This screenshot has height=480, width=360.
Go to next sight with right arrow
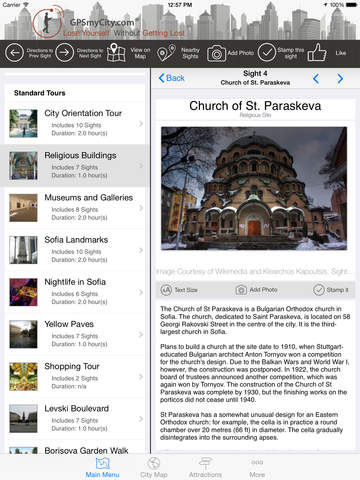click(x=340, y=78)
